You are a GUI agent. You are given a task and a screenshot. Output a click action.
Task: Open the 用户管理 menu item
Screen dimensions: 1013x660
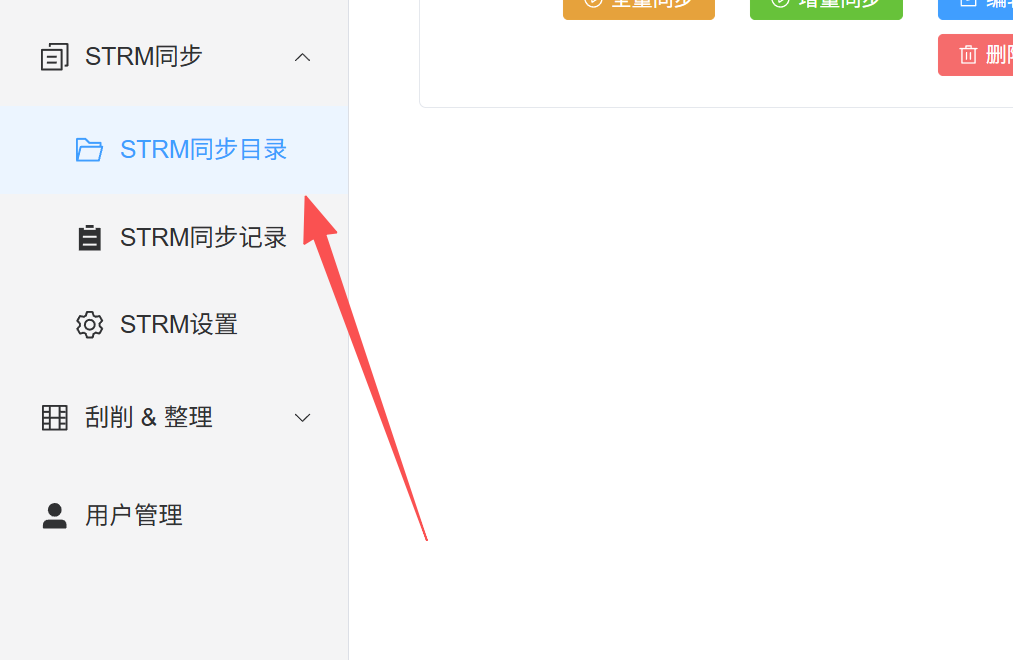(x=174, y=516)
